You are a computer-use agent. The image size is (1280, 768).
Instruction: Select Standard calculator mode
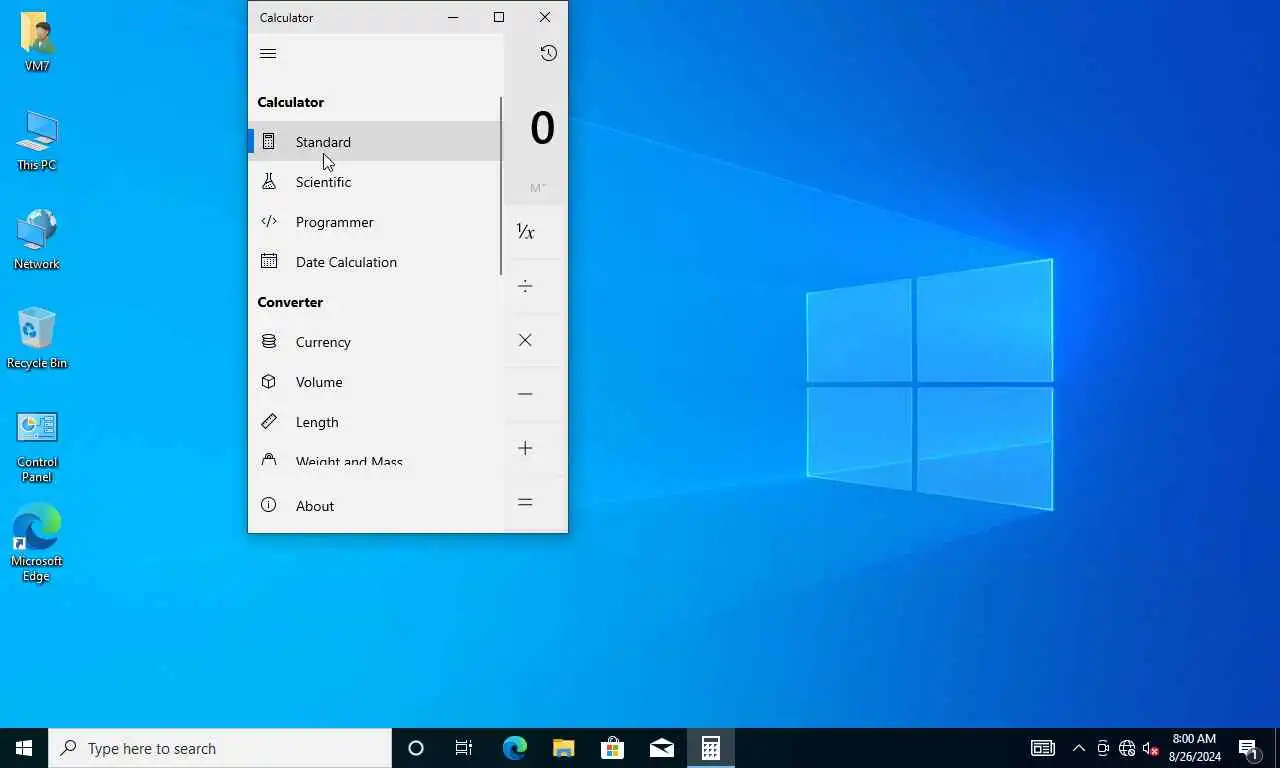pyautogui.click(x=374, y=142)
